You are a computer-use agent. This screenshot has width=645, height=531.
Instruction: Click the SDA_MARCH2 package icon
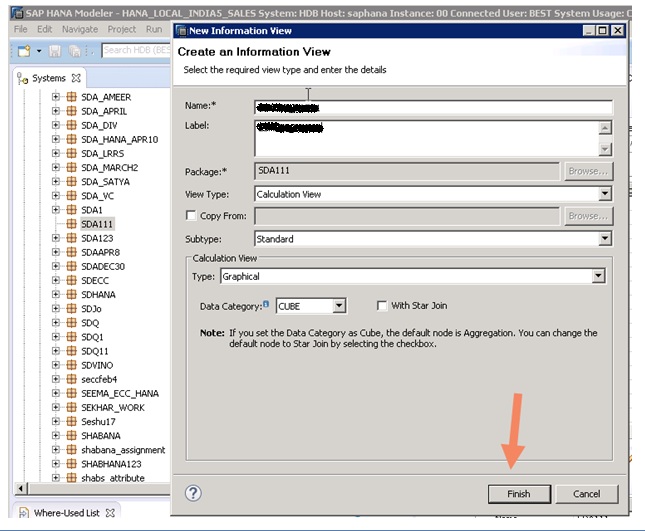pos(72,167)
